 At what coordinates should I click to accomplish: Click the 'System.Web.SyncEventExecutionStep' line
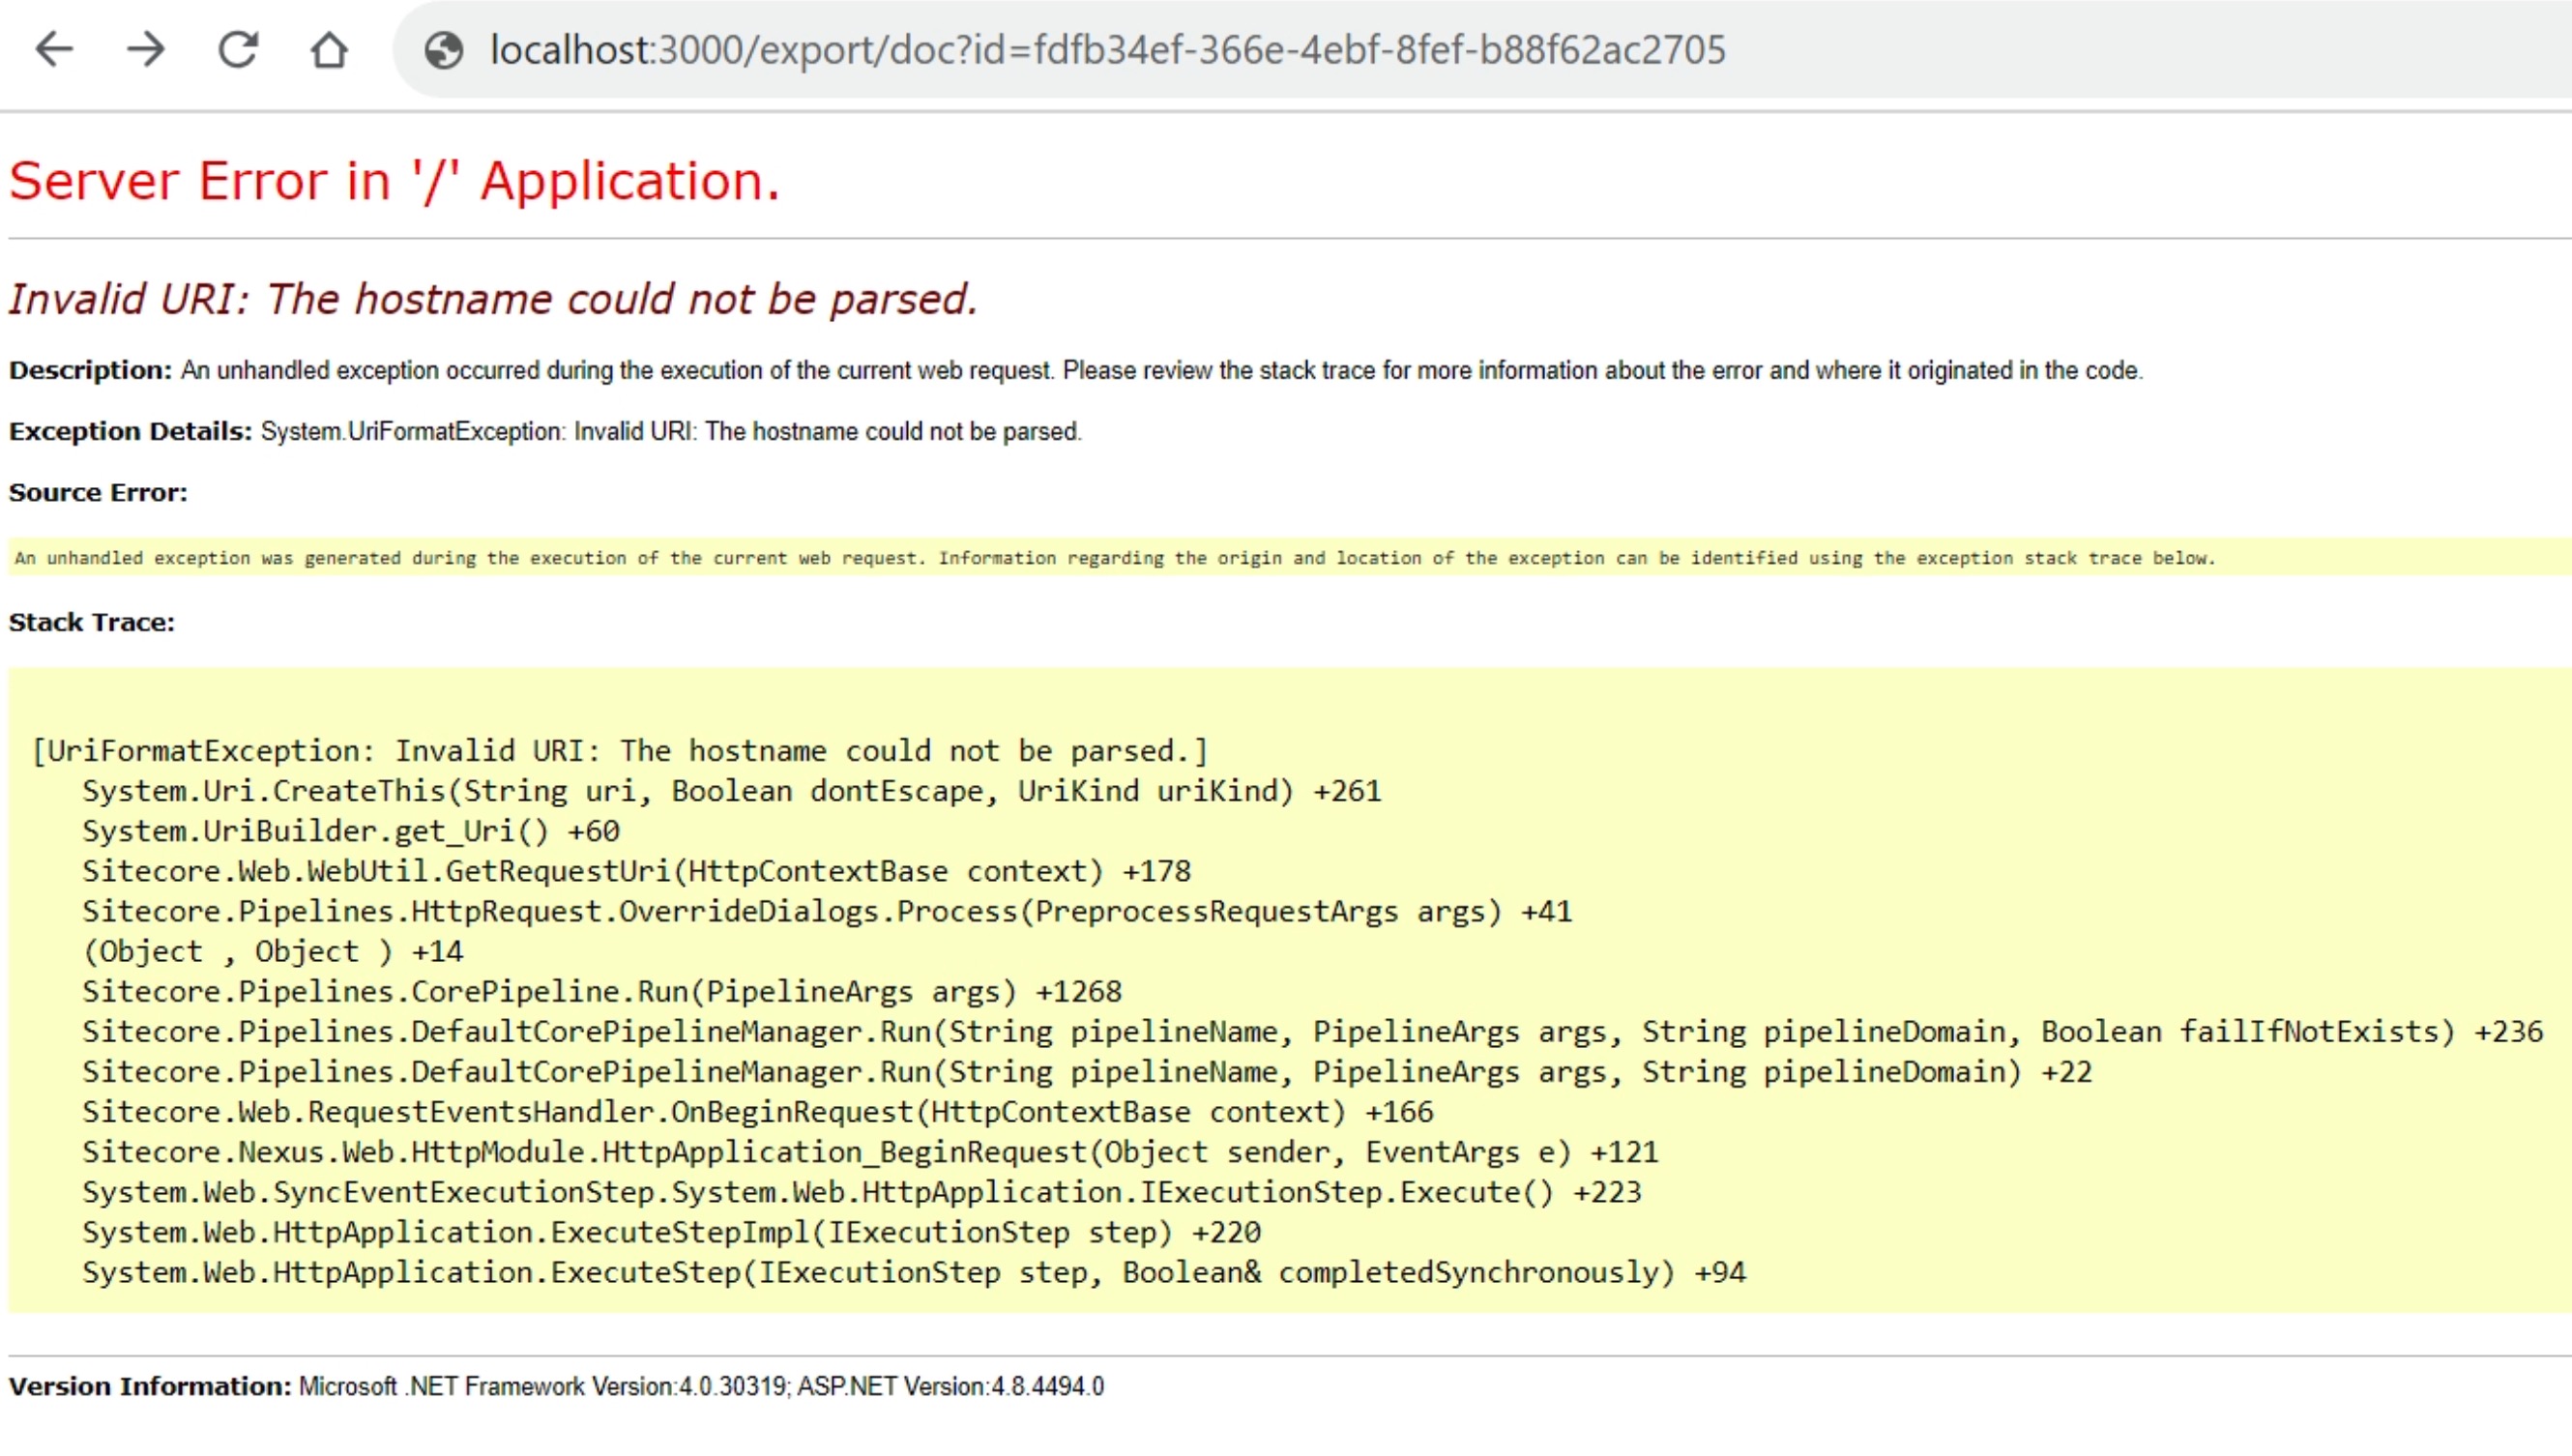pos(862,1192)
